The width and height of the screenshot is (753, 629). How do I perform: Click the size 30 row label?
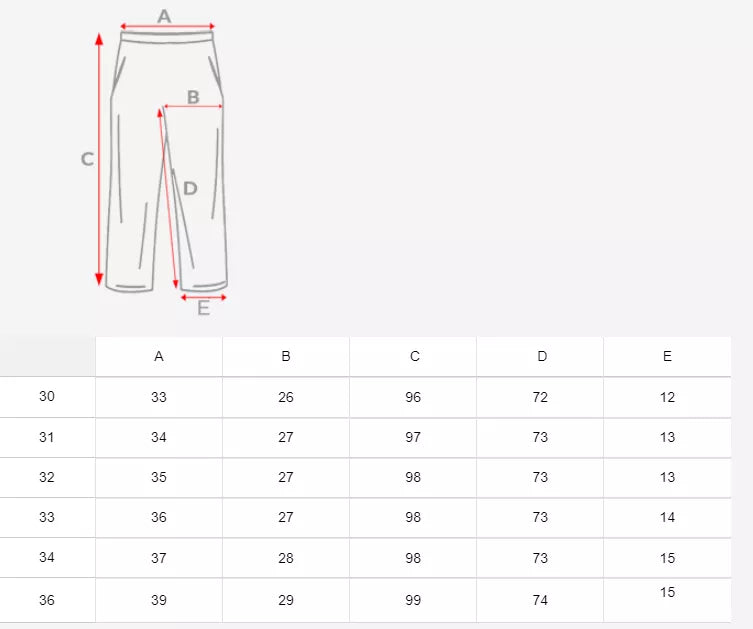47,397
